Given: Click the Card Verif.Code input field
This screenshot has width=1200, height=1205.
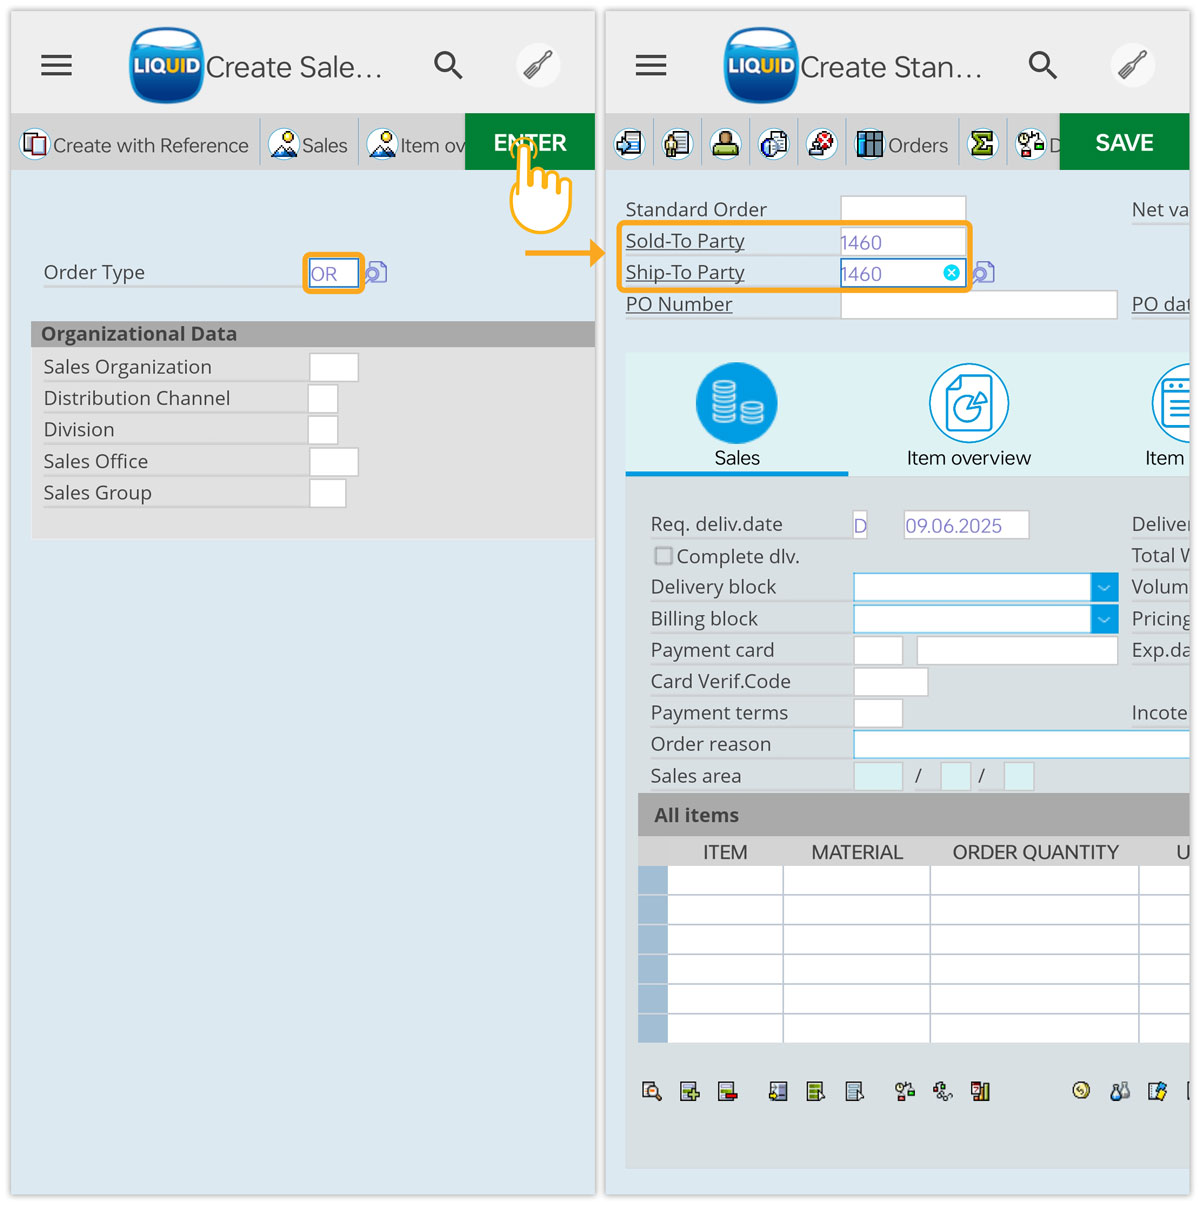Looking at the screenshot, I should 891,682.
